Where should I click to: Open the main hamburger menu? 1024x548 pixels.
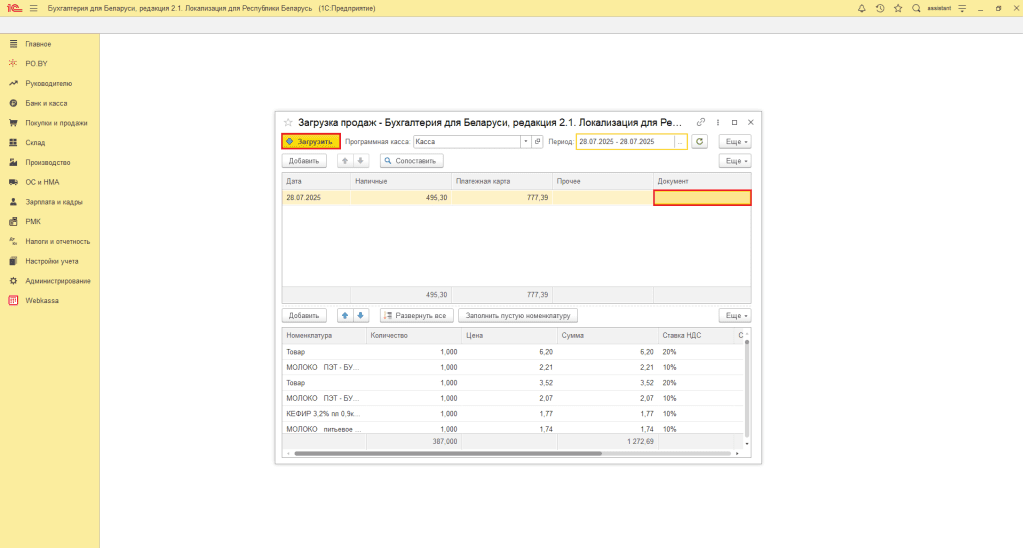(x=33, y=8)
